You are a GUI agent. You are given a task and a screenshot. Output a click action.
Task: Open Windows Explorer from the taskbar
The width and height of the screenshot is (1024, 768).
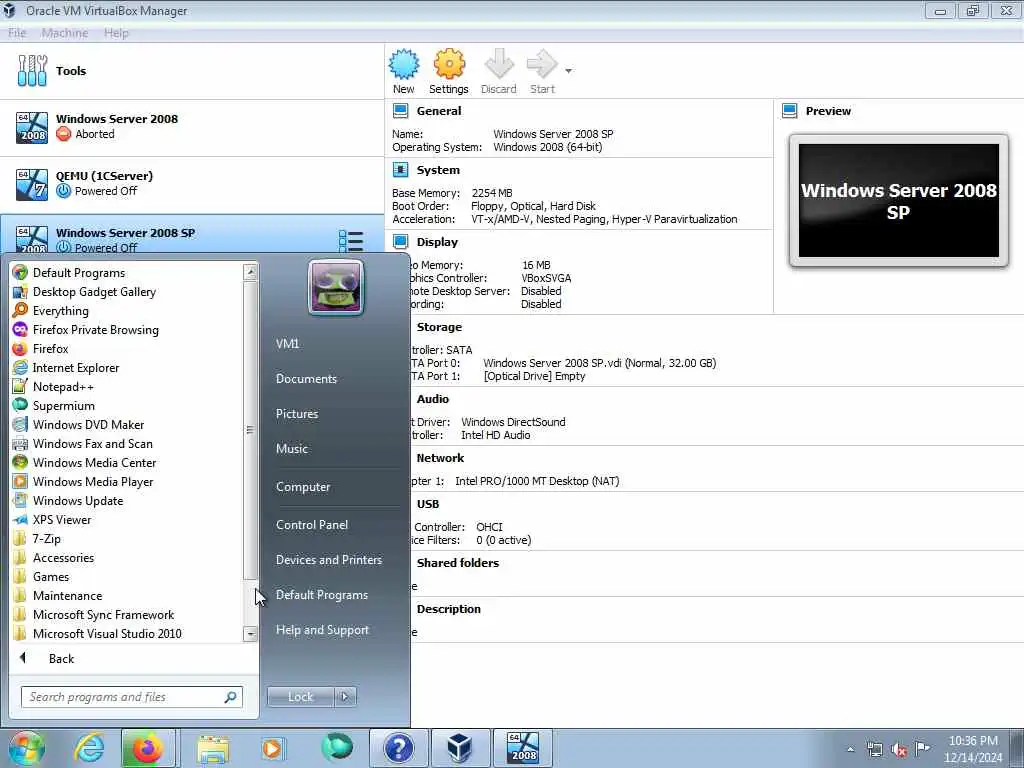[x=214, y=748]
